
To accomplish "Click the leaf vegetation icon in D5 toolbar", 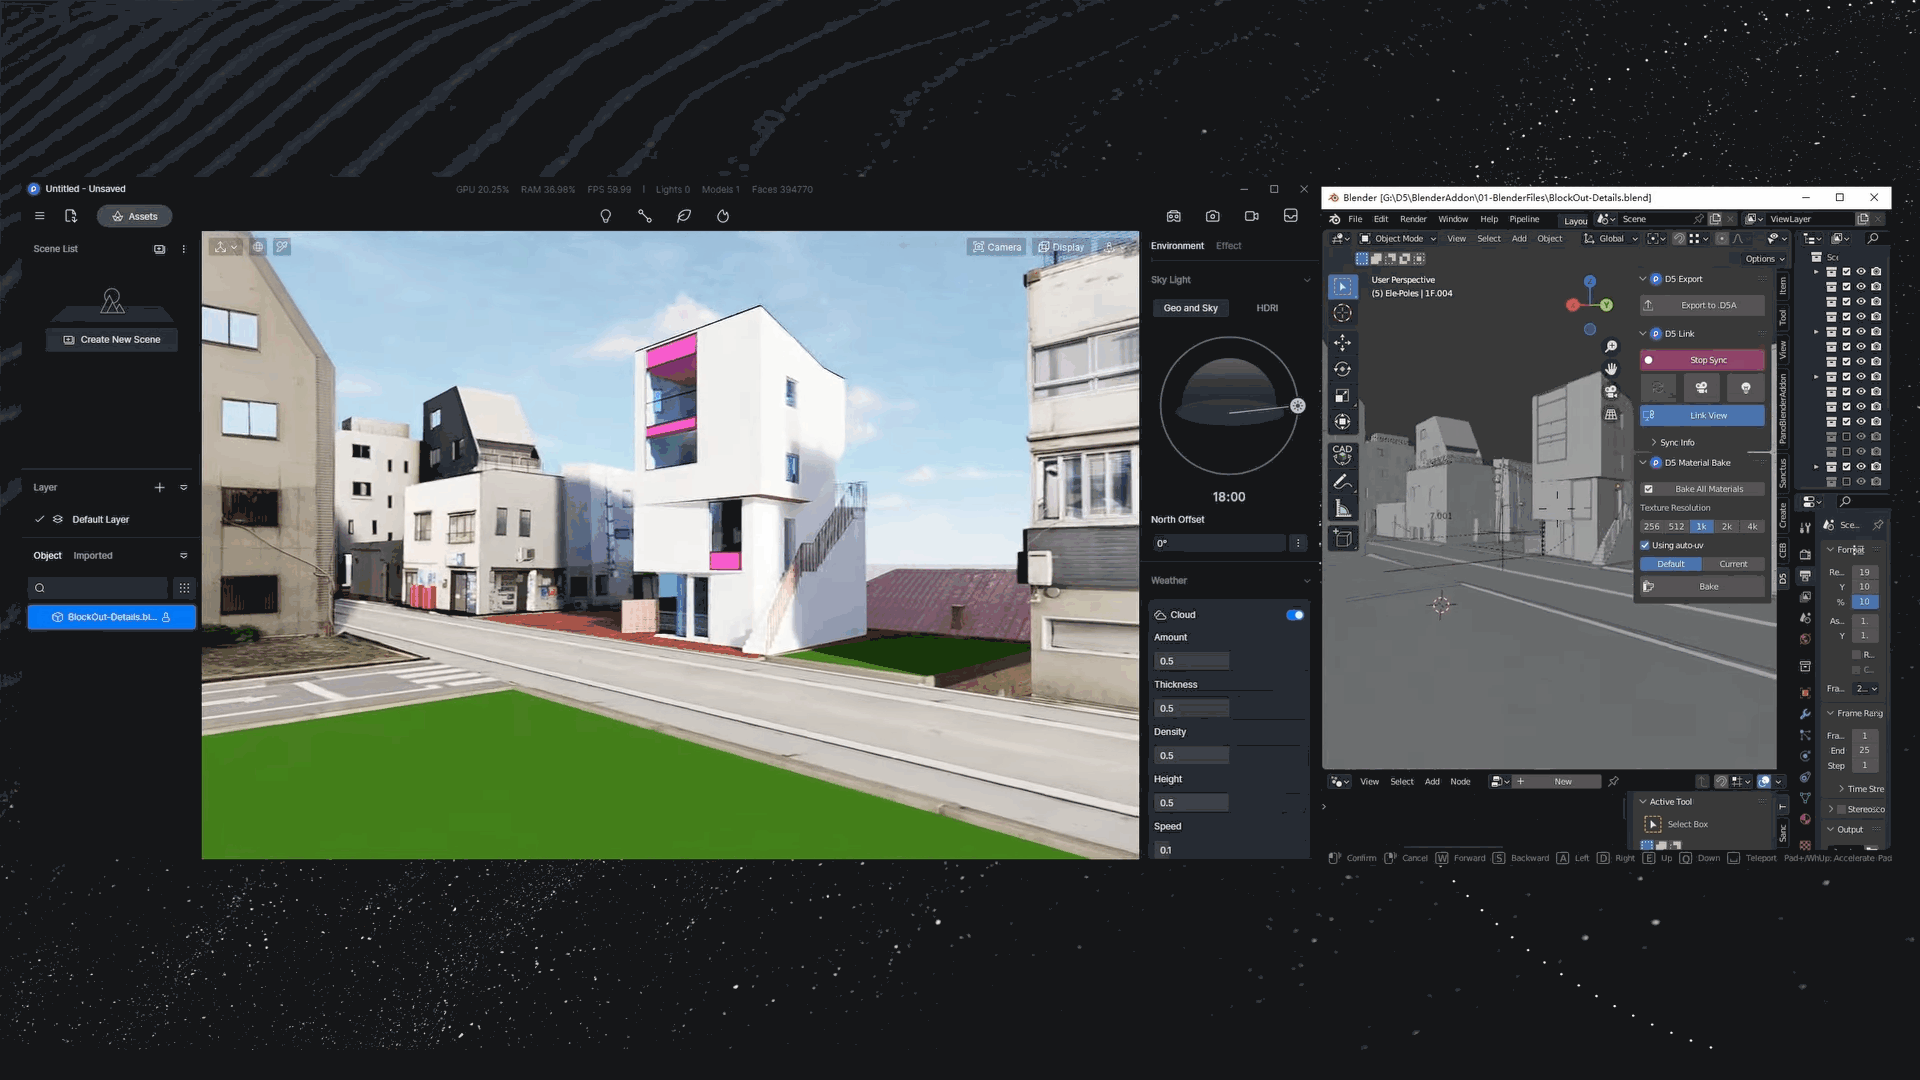I will click(684, 216).
